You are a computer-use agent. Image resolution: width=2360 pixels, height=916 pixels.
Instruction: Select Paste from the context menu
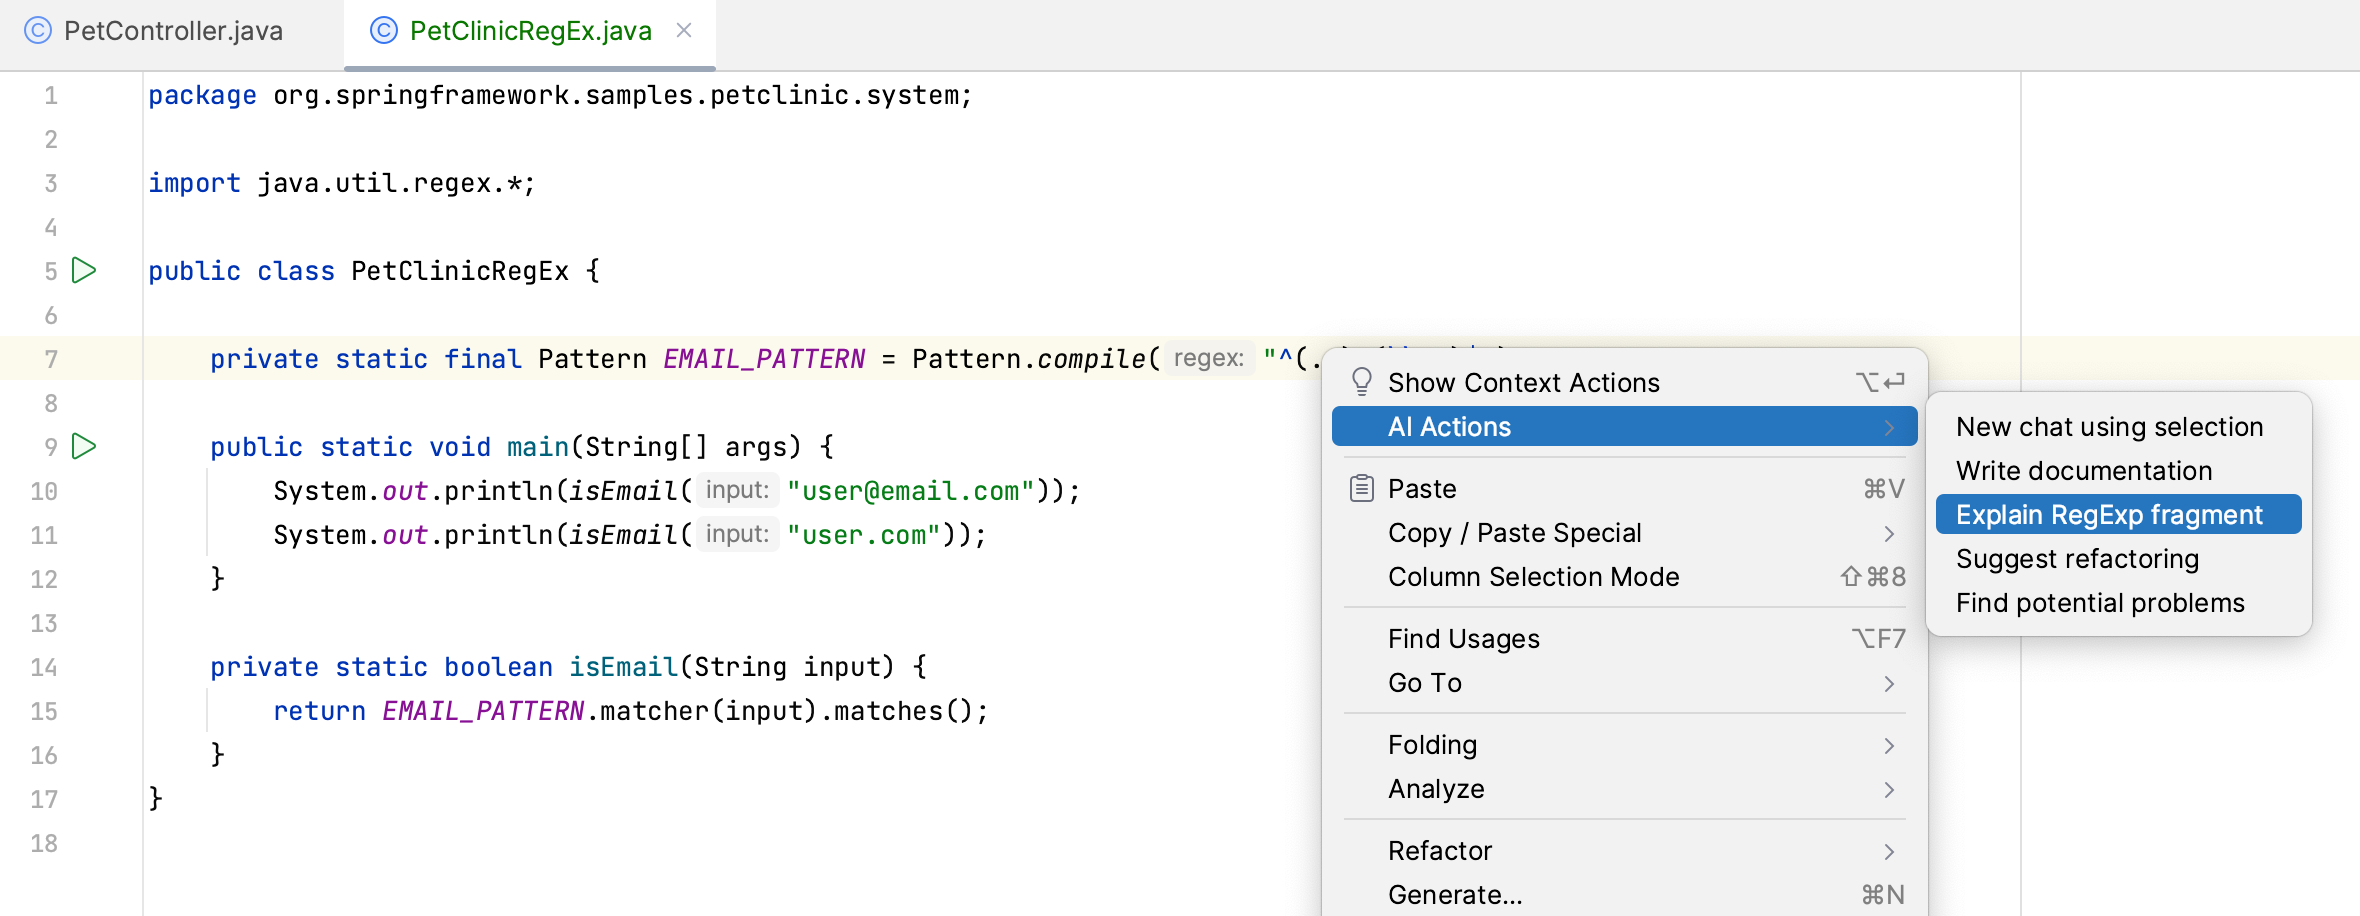pyautogui.click(x=1624, y=488)
